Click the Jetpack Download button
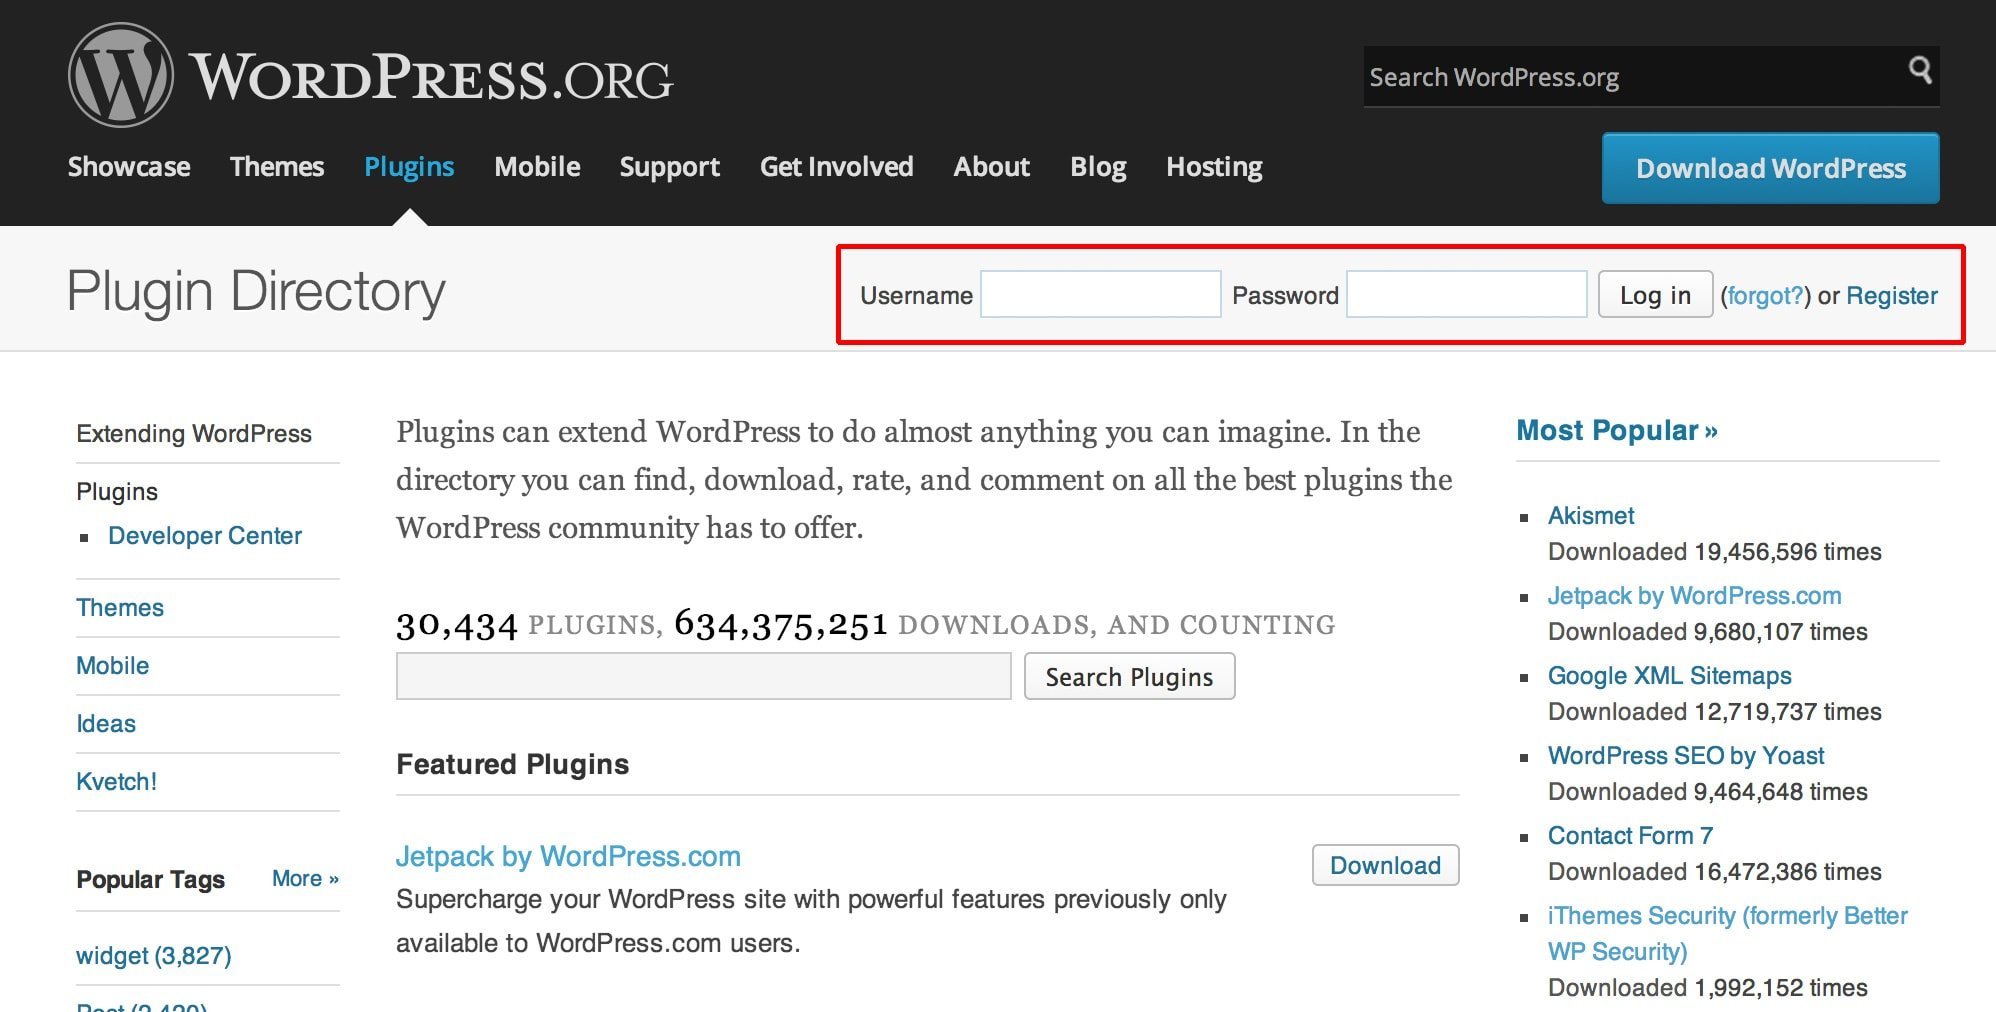Screen dimensions: 1996x1012 pyautogui.click(x=1385, y=865)
